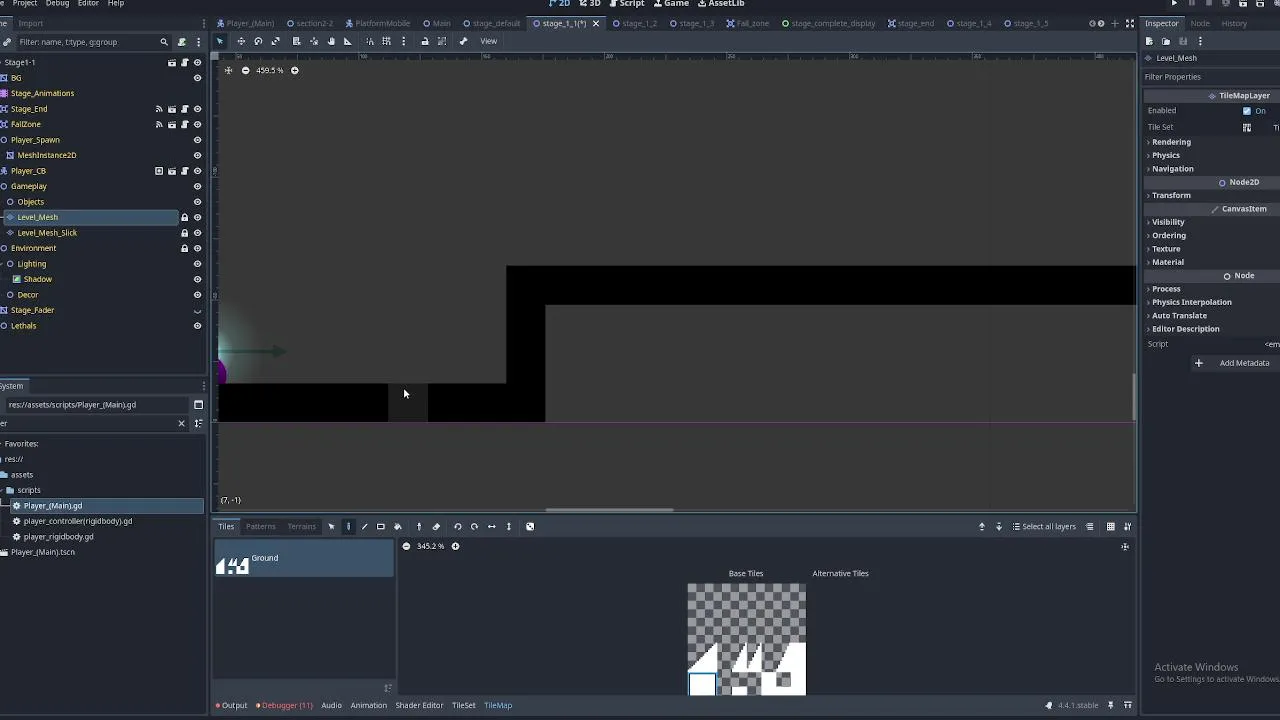Expand the Ordering section
Viewport: 1280px width, 720px height.
pyautogui.click(x=1168, y=236)
